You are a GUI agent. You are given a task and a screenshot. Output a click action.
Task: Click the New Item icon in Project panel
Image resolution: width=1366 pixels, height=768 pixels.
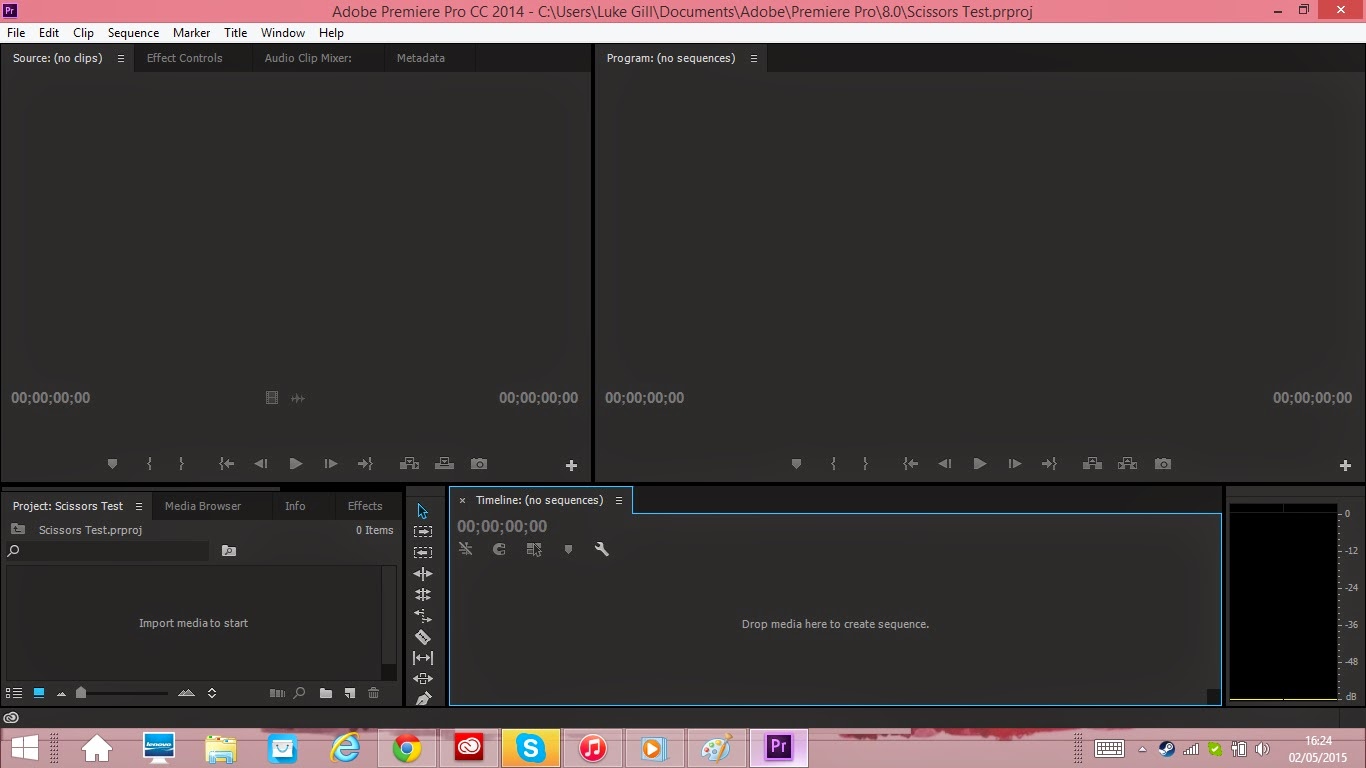coord(350,693)
